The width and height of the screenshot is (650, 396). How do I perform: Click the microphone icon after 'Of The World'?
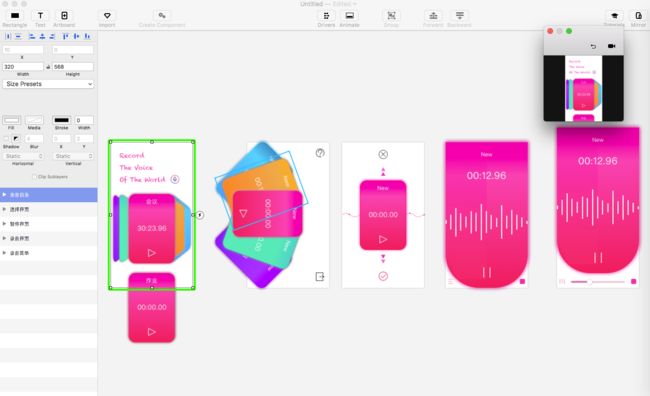(x=175, y=180)
